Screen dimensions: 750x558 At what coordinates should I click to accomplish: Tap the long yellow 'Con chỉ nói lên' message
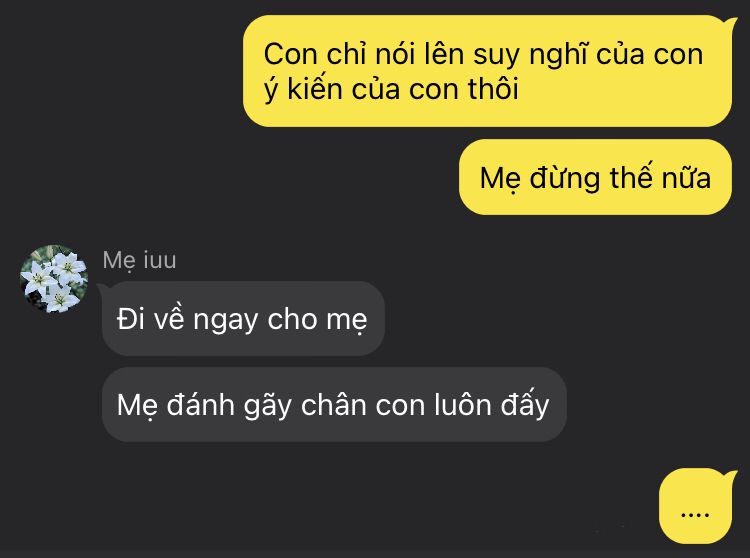pos(487,71)
